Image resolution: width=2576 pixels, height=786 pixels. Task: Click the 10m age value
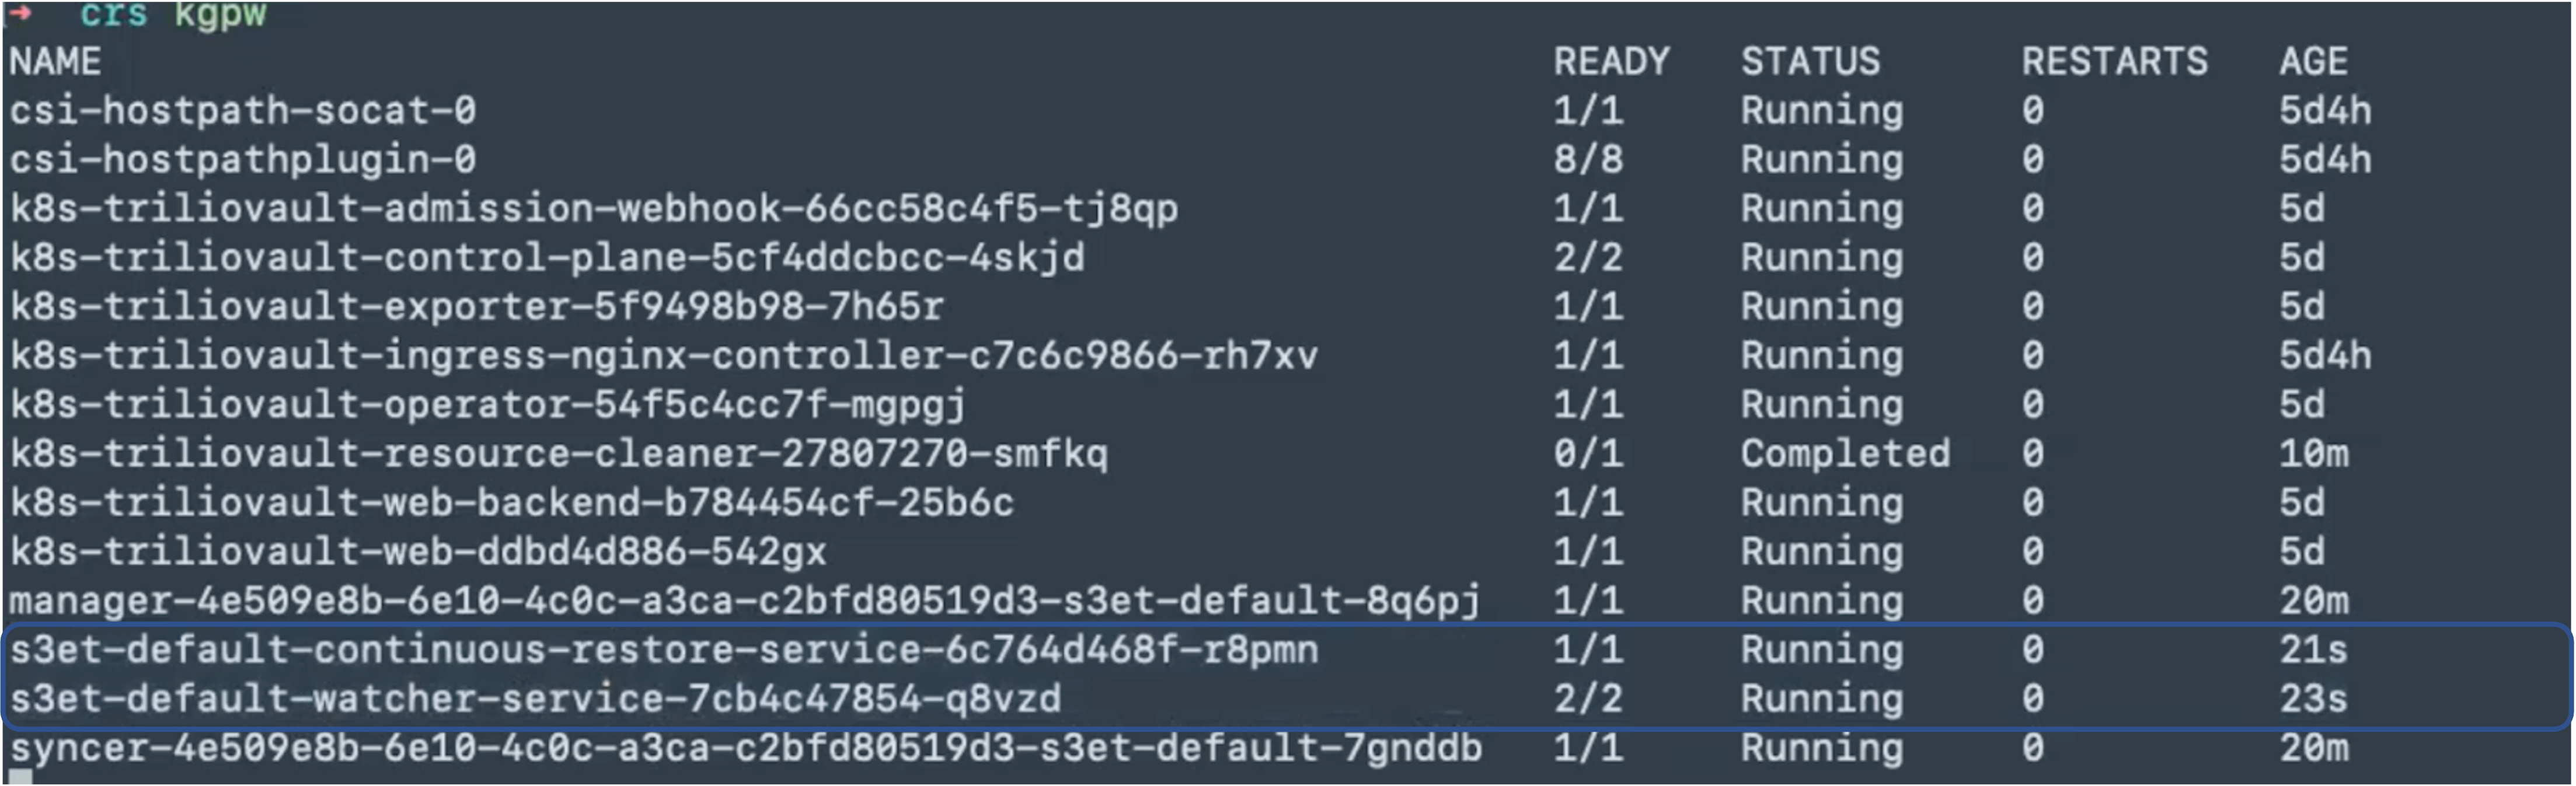coord(2313,454)
